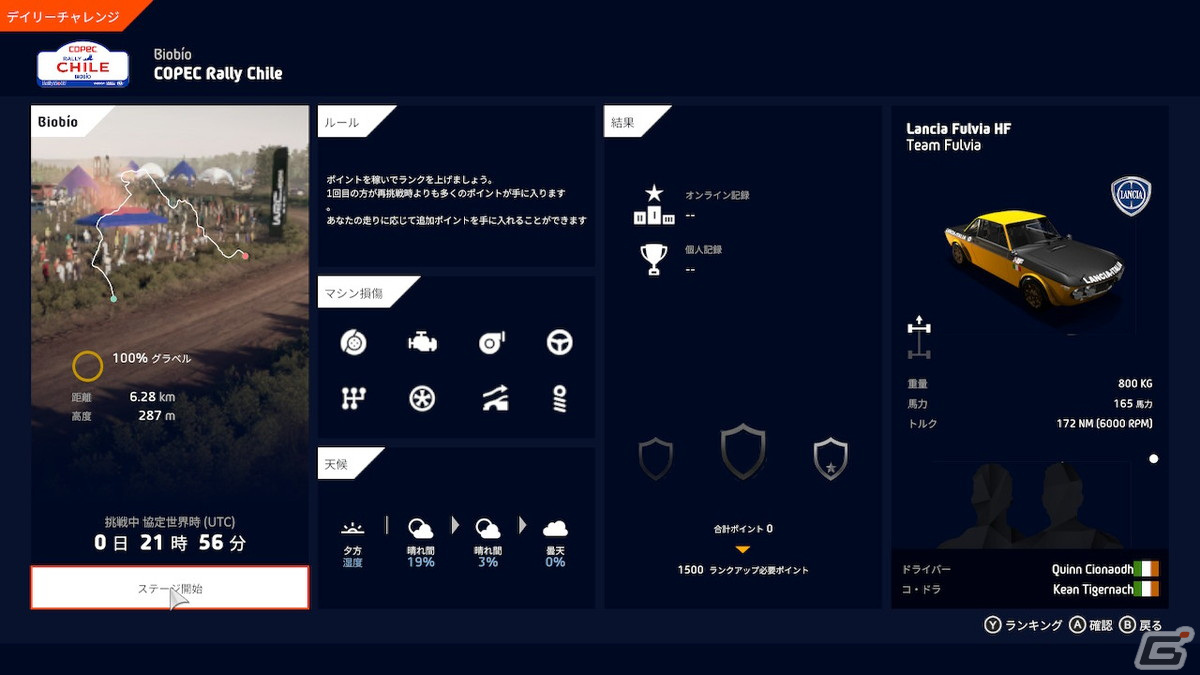The image size is (1200, 675).
Task: Click the 287 m elevation value
Action: [157, 416]
